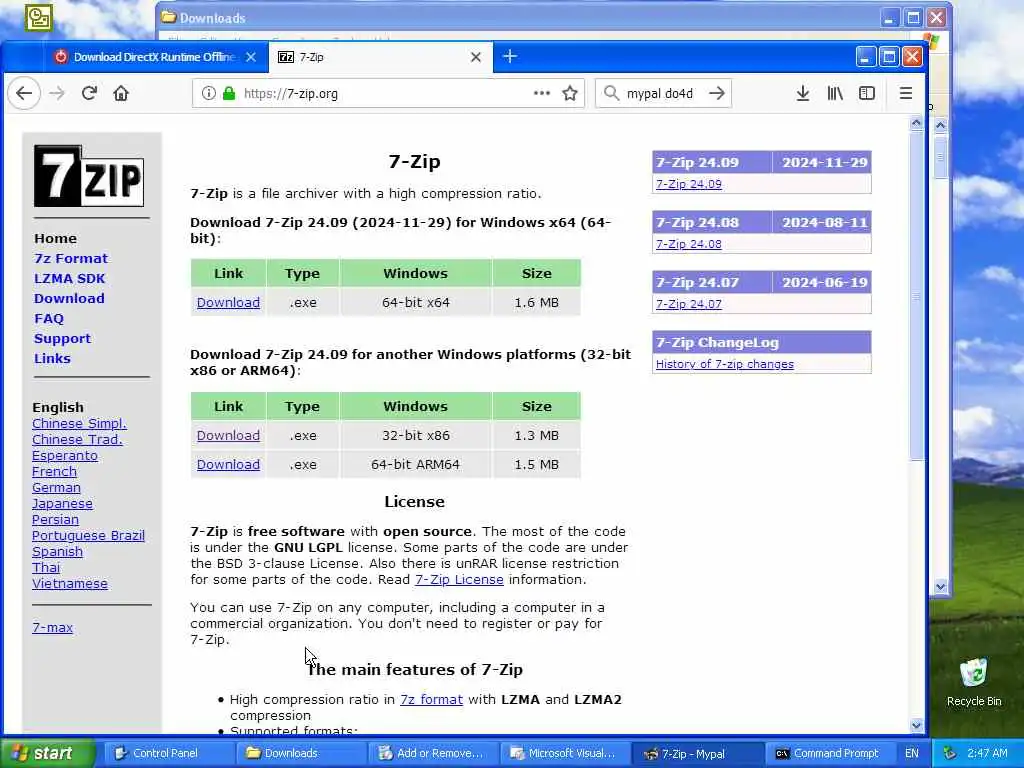Click the page scrollbar down arrow
Viewport: 1024px width, 768px height.
point(916,725)
